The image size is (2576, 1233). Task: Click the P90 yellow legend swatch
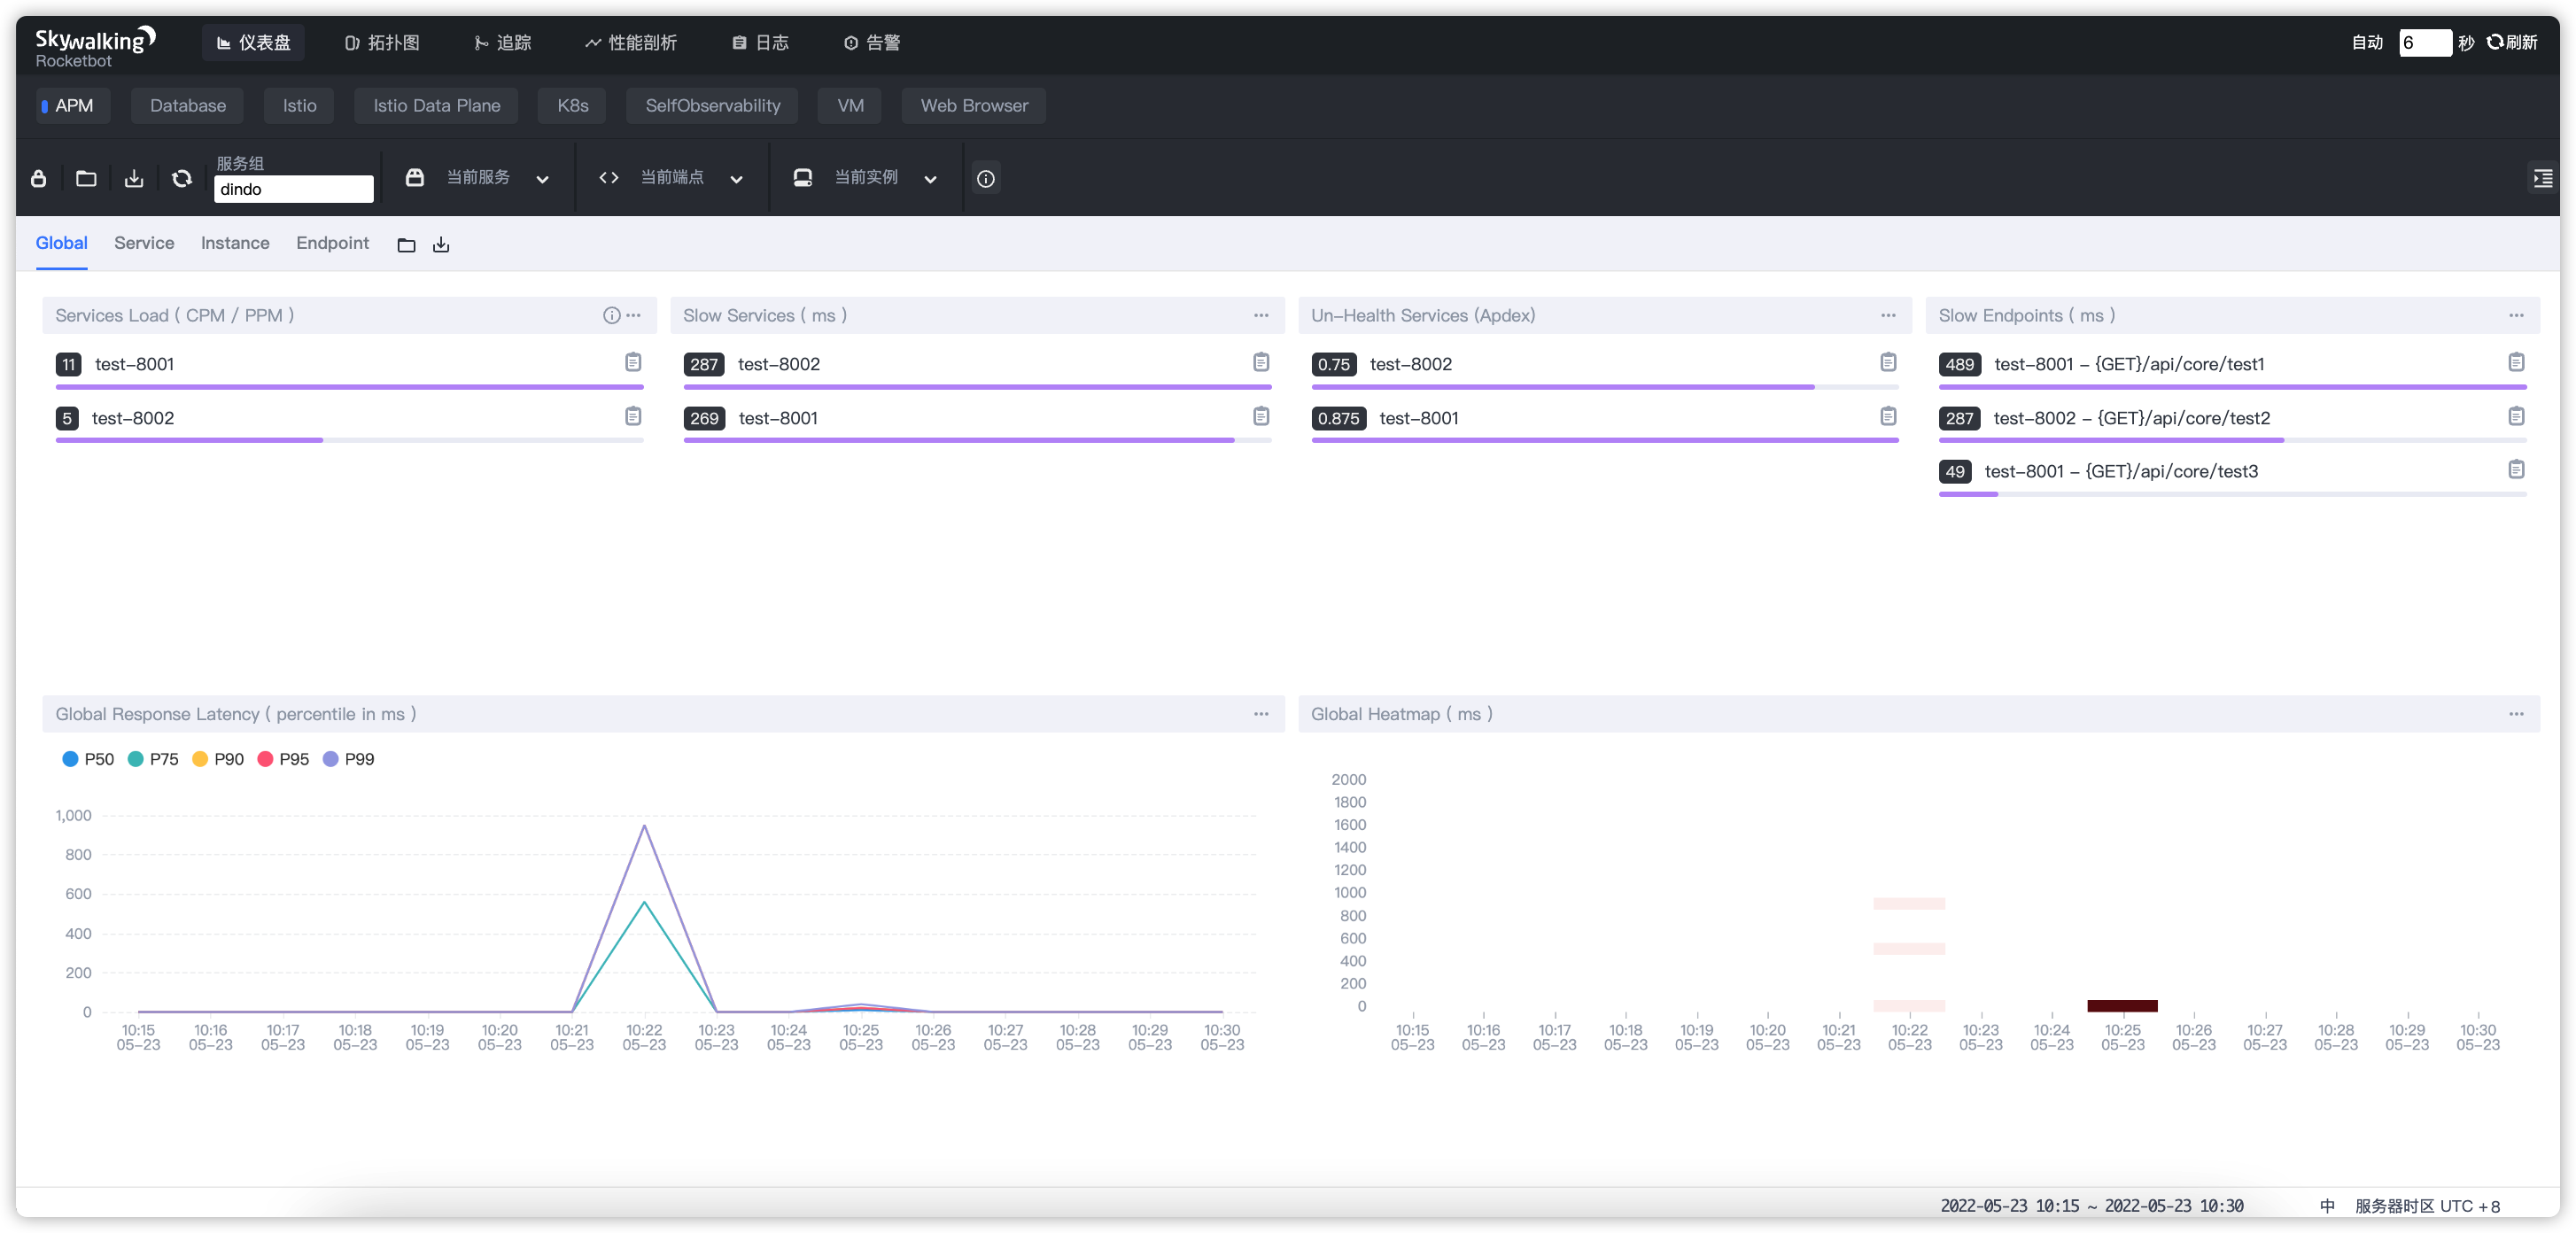tap(200, 759)
